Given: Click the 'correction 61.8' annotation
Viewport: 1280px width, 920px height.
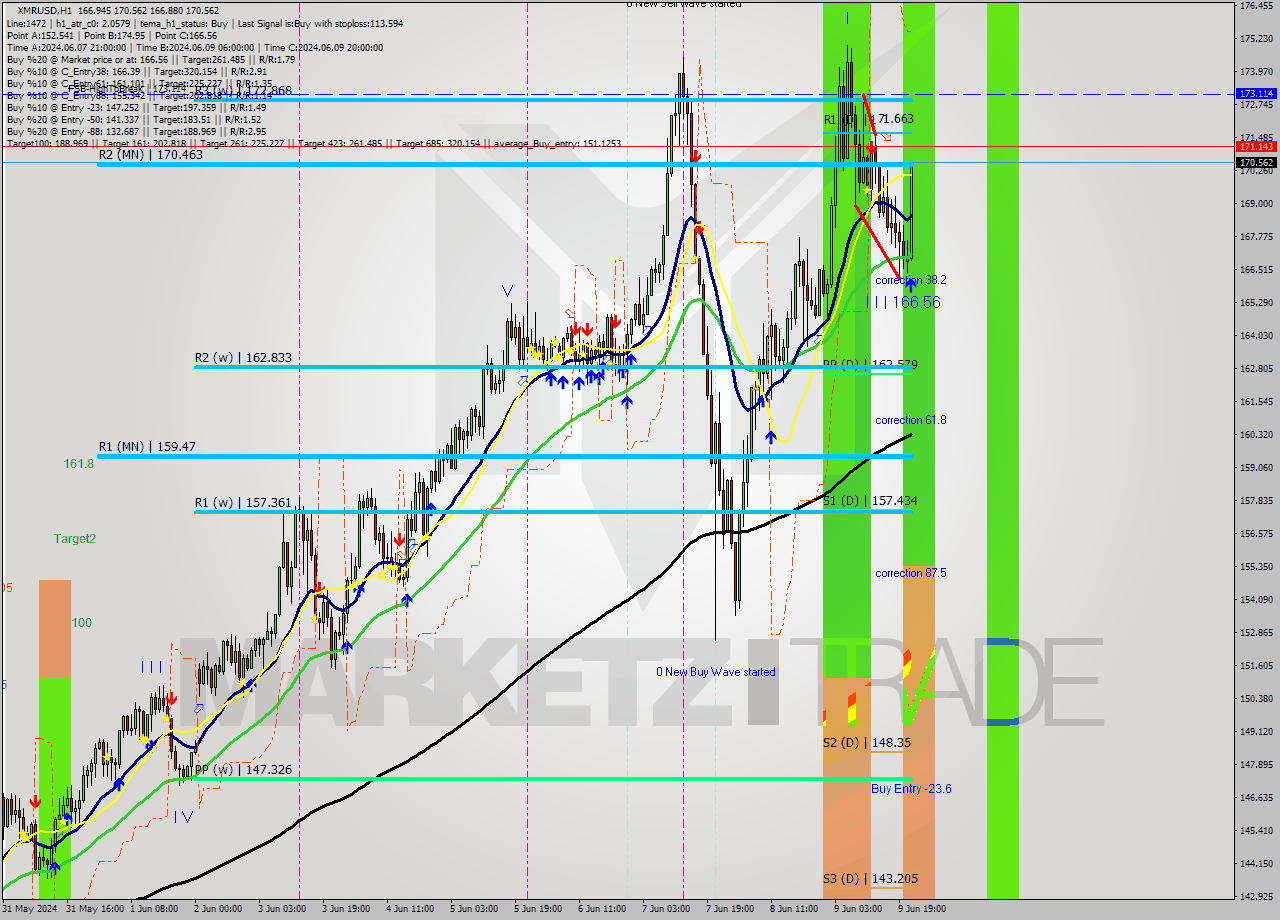Looking at the screenshot, I should click(910, 420).
